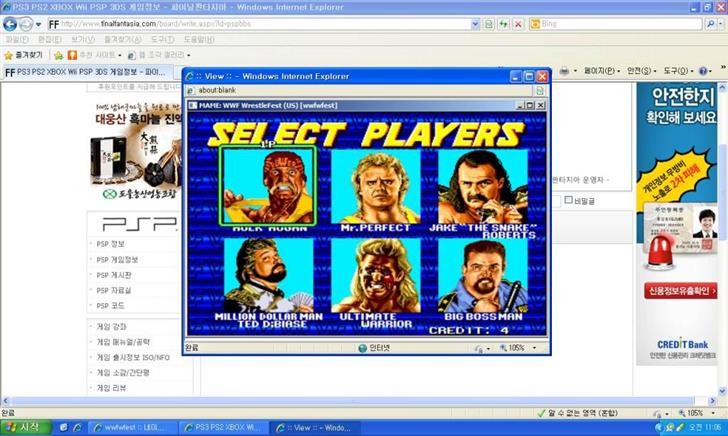Click about:blank address in View popup
Screen dimensions: 728x436
click(217, 90)
